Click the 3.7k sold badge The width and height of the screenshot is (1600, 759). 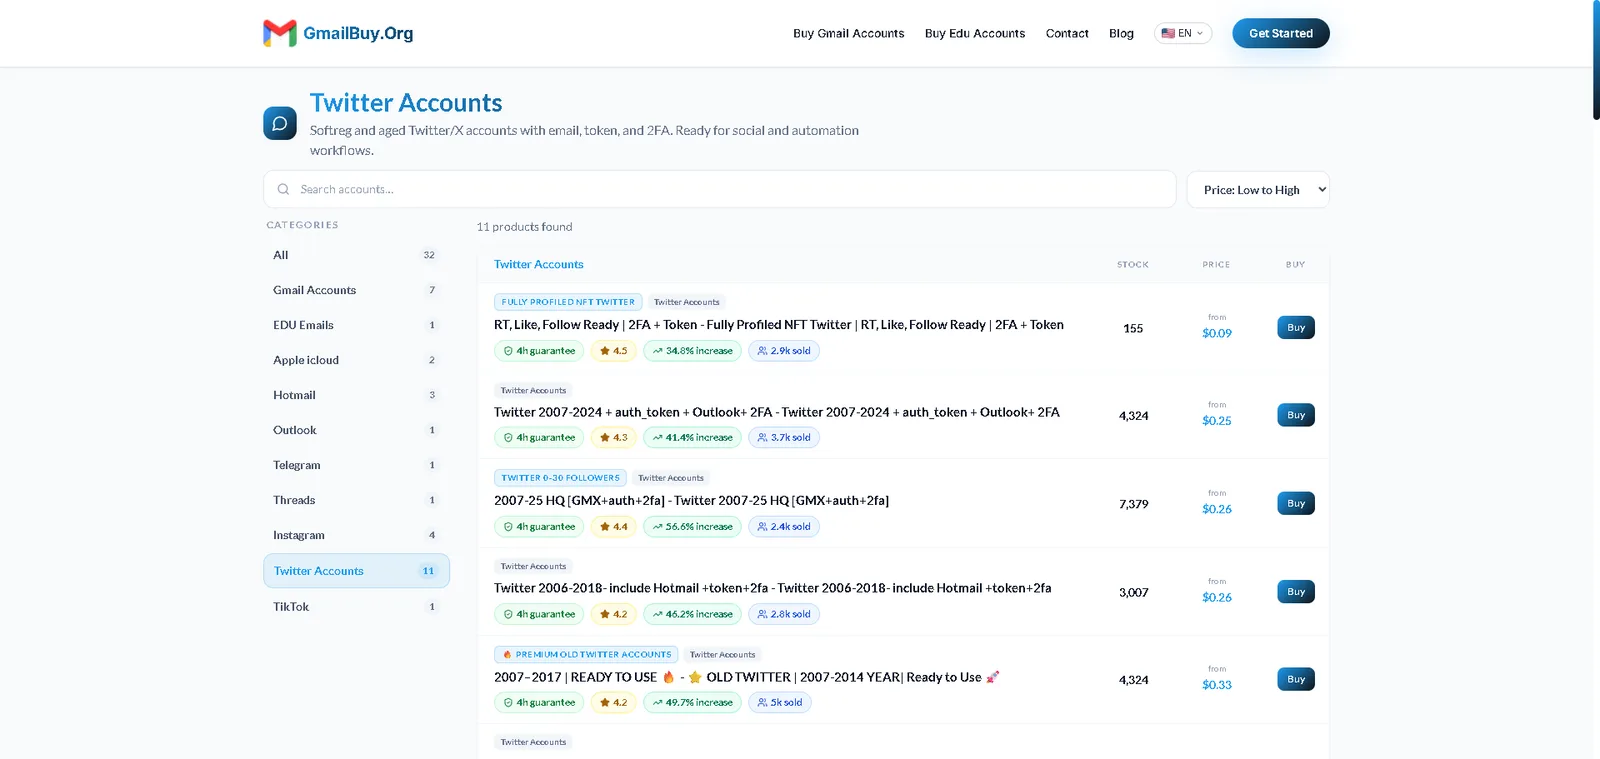point(784,438)
